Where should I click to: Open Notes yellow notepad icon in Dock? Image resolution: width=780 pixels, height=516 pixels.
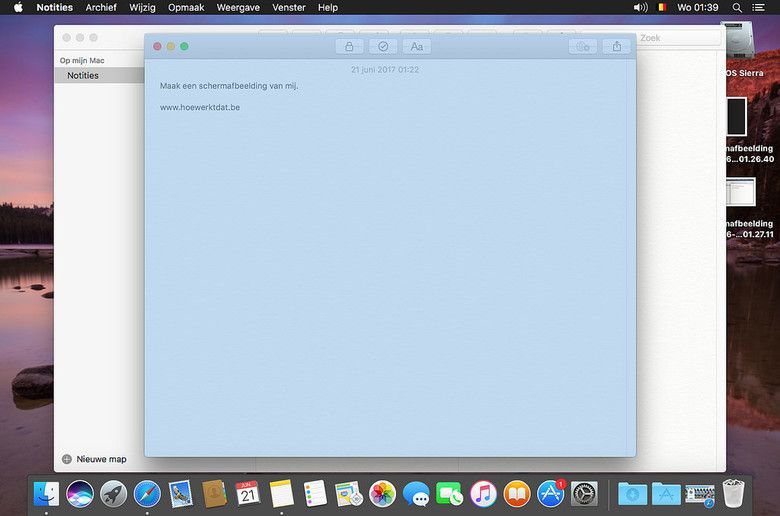(x=282, y=494)
